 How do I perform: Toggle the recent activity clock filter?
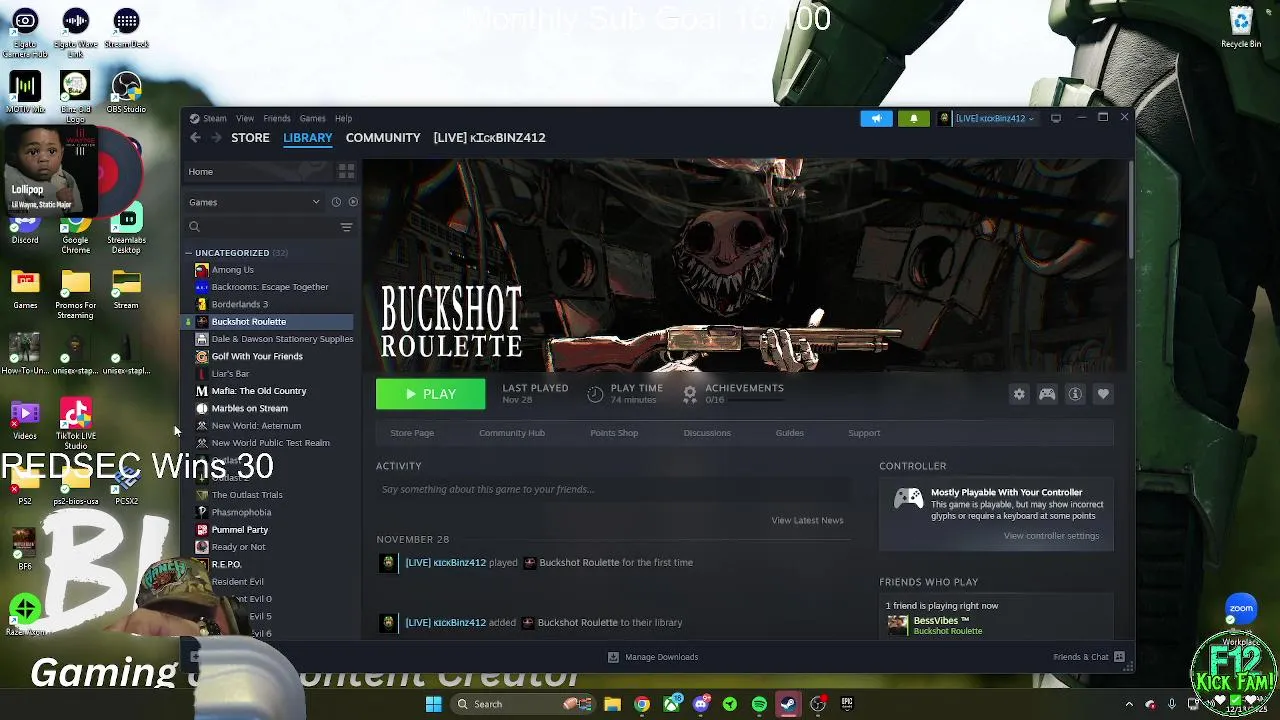point(336,202)
